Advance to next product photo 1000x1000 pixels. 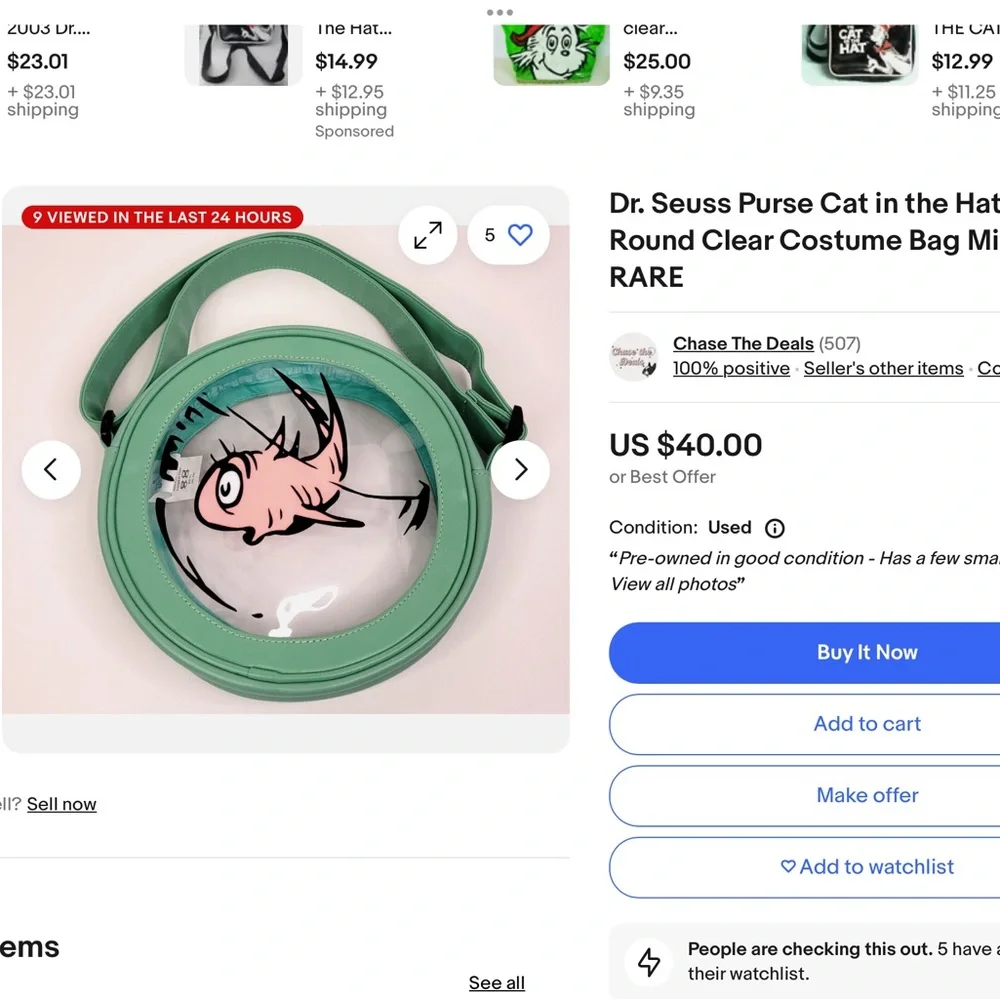coord(520,469)
